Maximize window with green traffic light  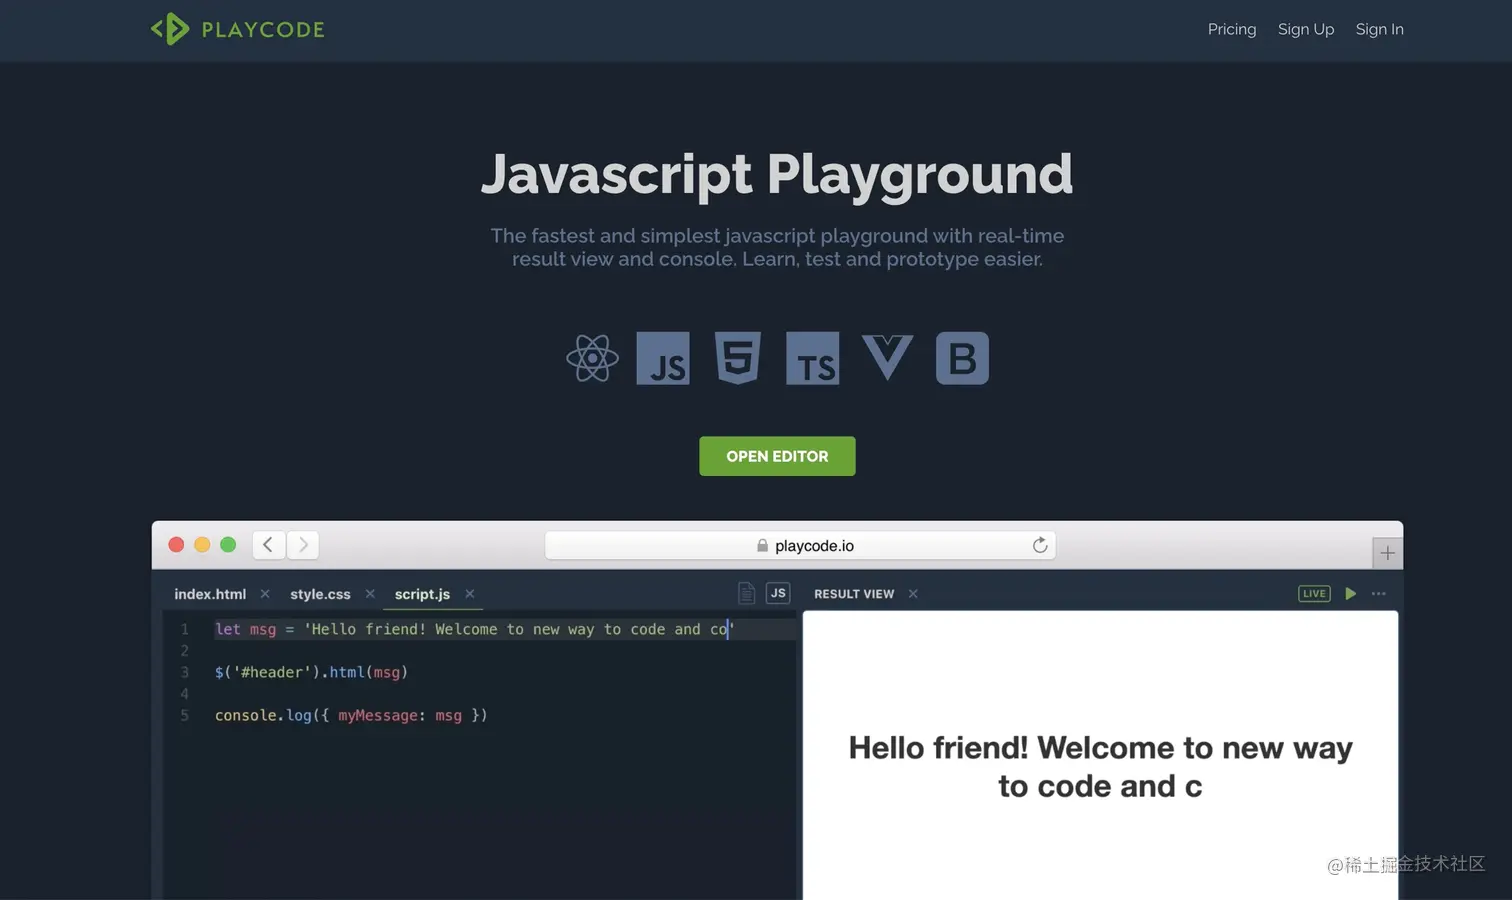pyautogui.click(x=228, y=545)
